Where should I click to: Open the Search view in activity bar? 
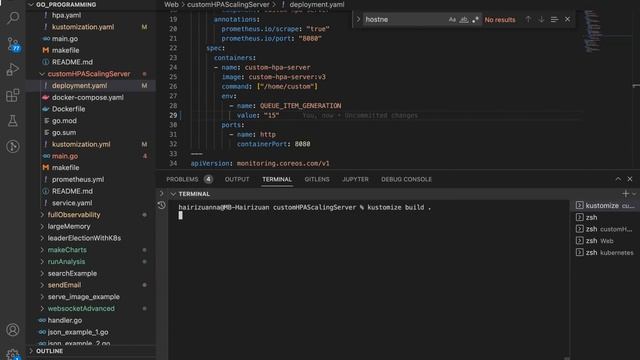tap(13, 18)
